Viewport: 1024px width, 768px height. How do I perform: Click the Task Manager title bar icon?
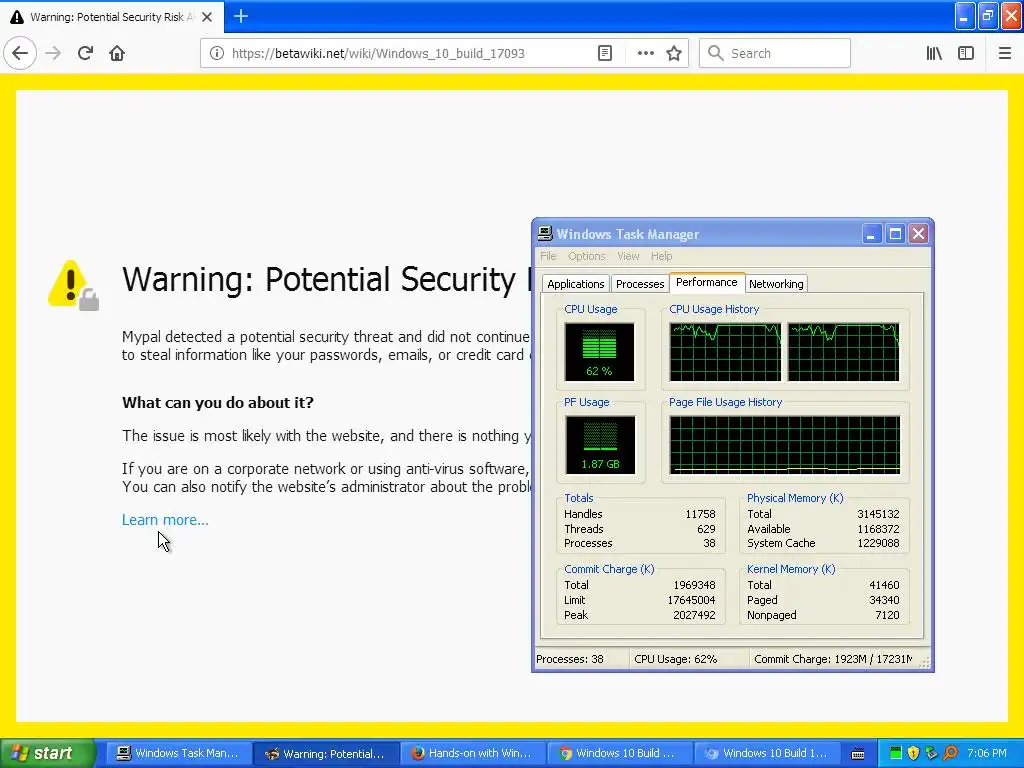coord(545,234)
